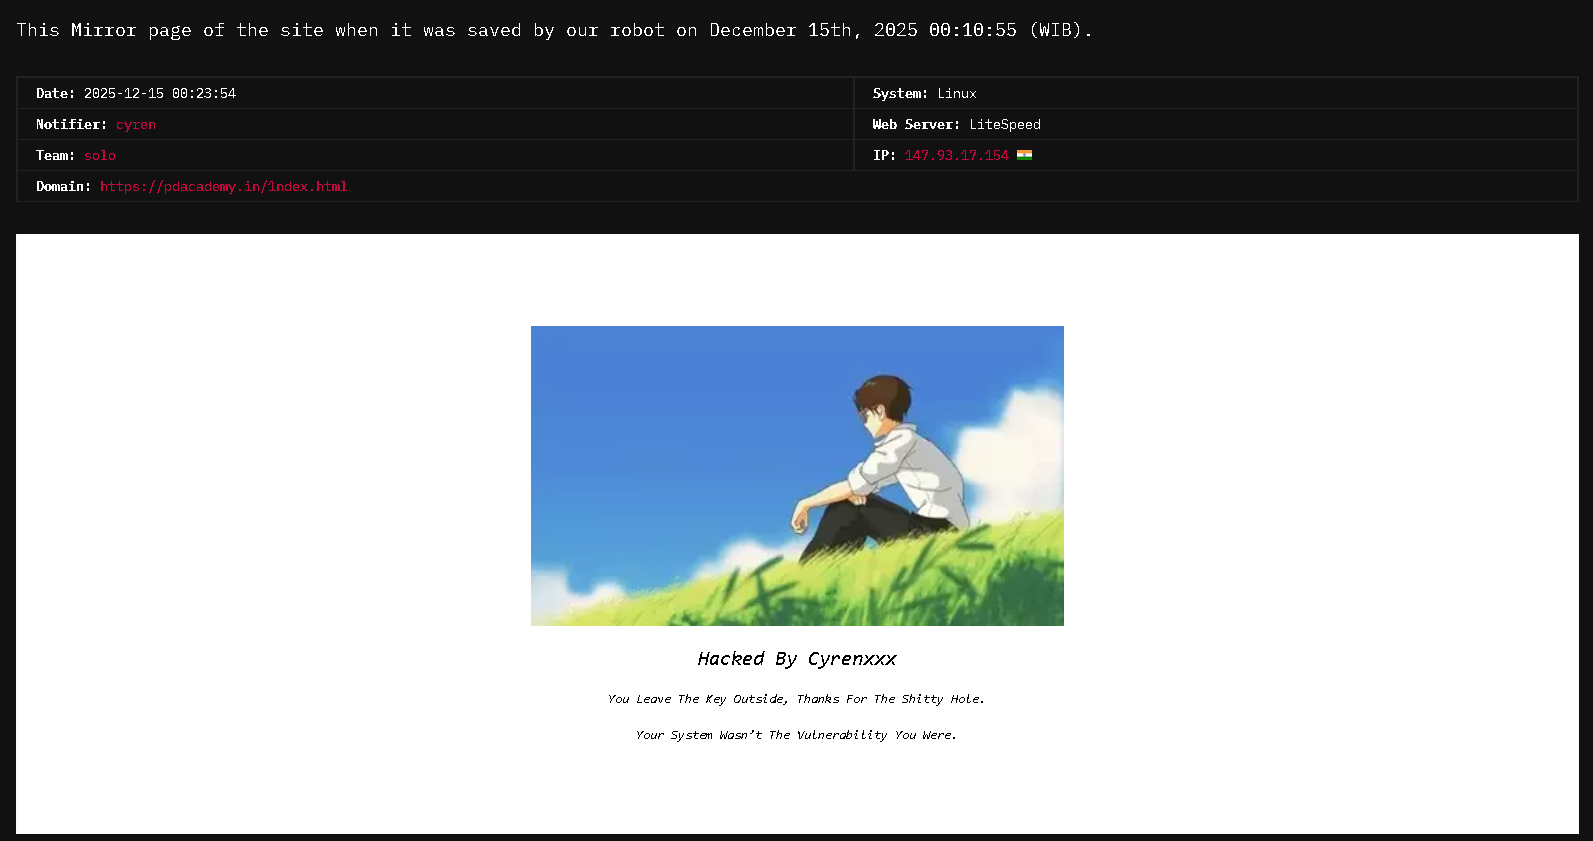Open the solo team link

click(x=100, y=156)
